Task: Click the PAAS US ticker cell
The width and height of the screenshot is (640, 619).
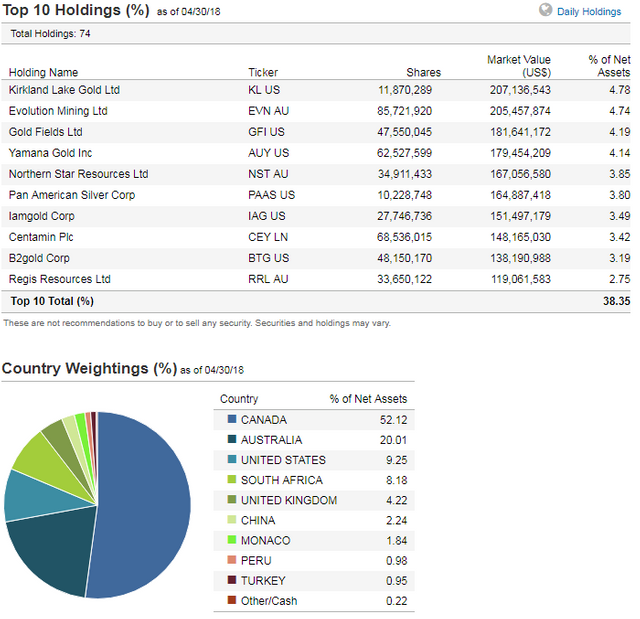Action: 271,195
